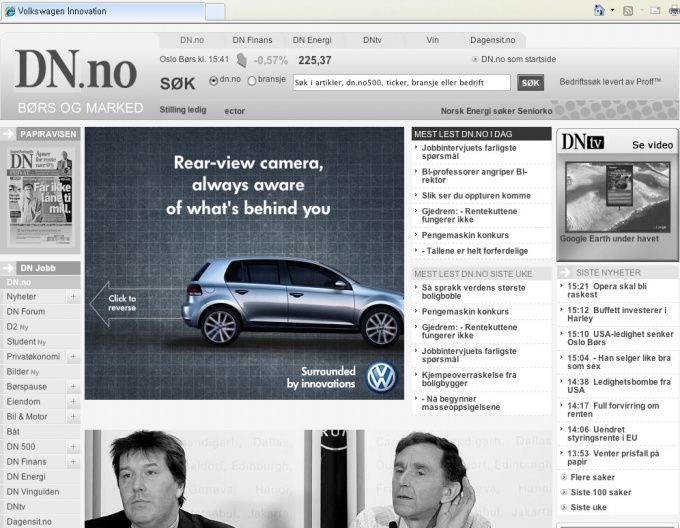
Task: Click DN Forum in sidebar
Action: [x=26, y=311]
